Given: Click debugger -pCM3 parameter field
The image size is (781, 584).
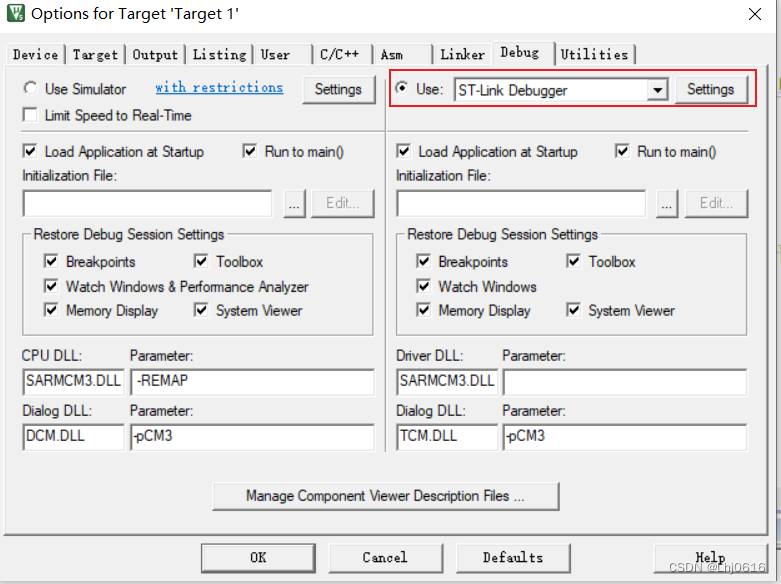Looking at the screenshot, I should point(625,437).
